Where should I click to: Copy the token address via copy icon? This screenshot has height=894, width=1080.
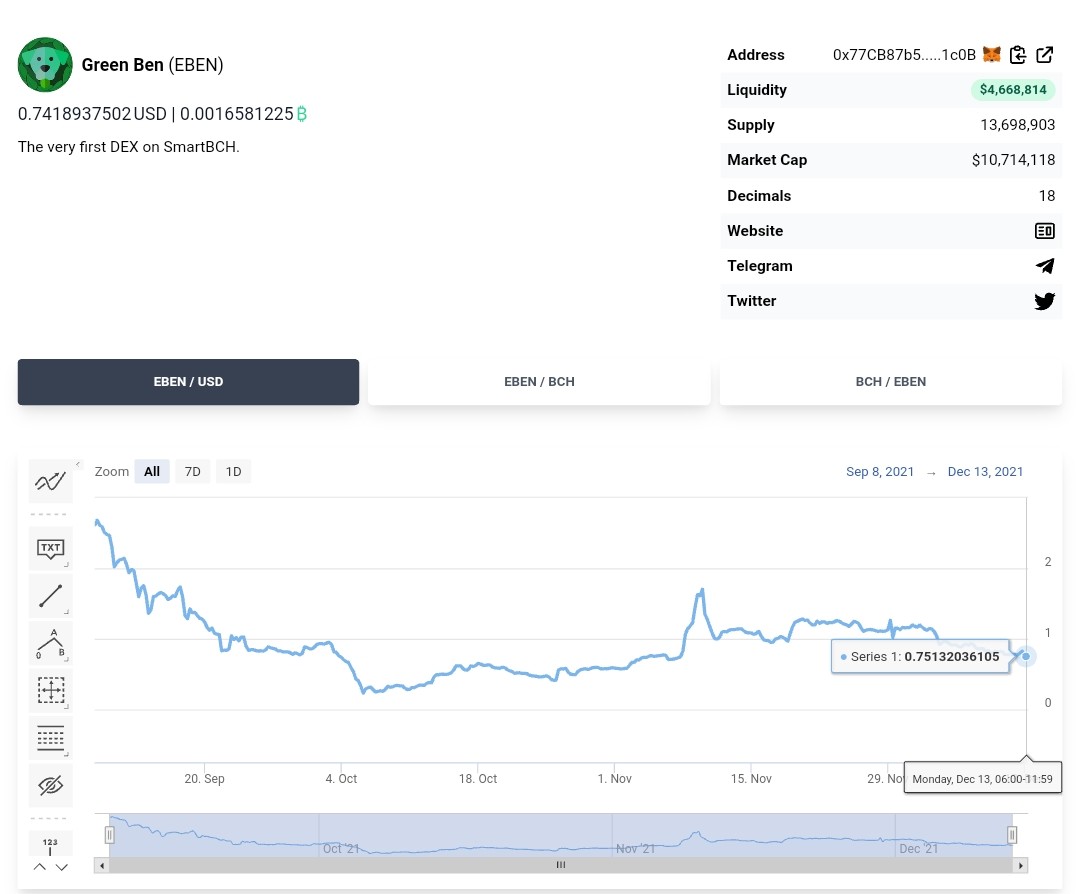[x=1018, y=54]
